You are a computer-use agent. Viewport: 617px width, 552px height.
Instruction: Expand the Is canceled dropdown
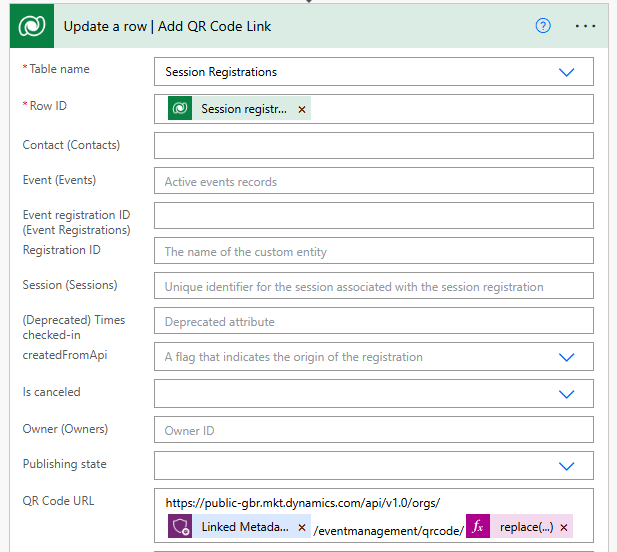click(x=567, y=393)
